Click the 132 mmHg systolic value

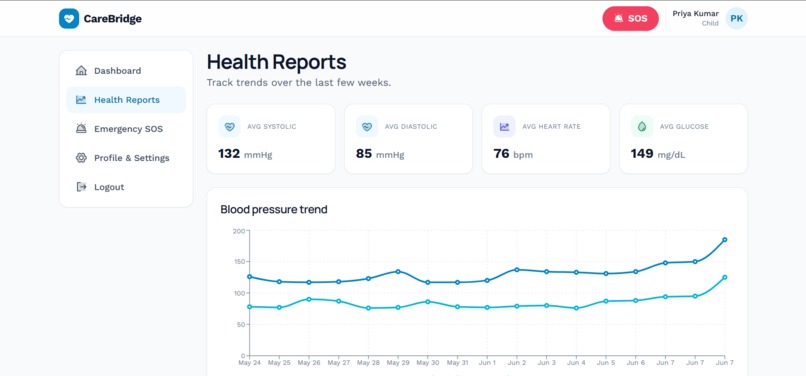click(245, 154)
